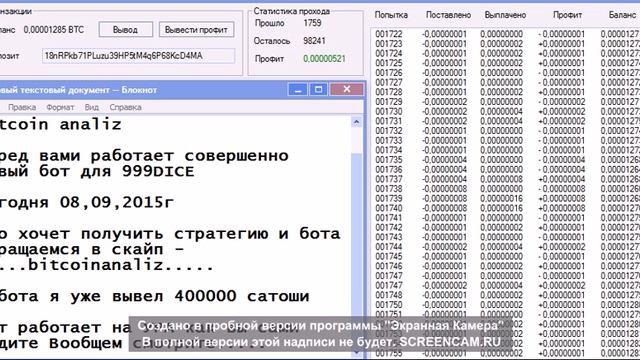
Task: Click payout value in row 001744
Action: click(501, 247)
